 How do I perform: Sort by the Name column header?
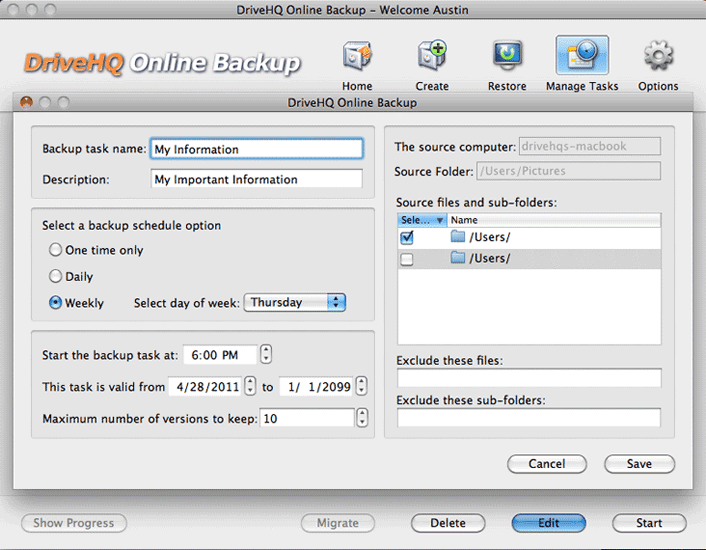tap(553, 219)
